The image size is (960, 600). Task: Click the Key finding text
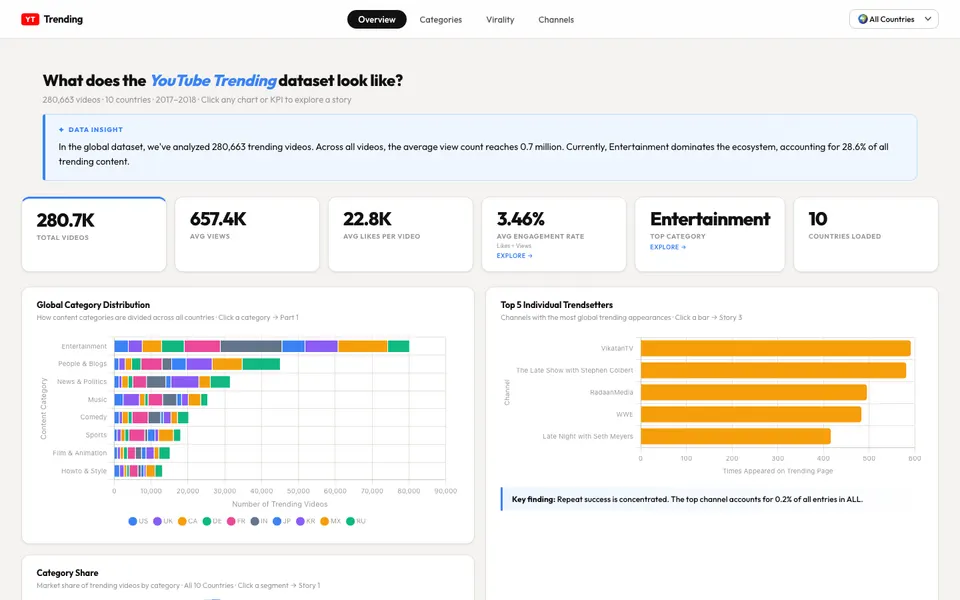687,499
